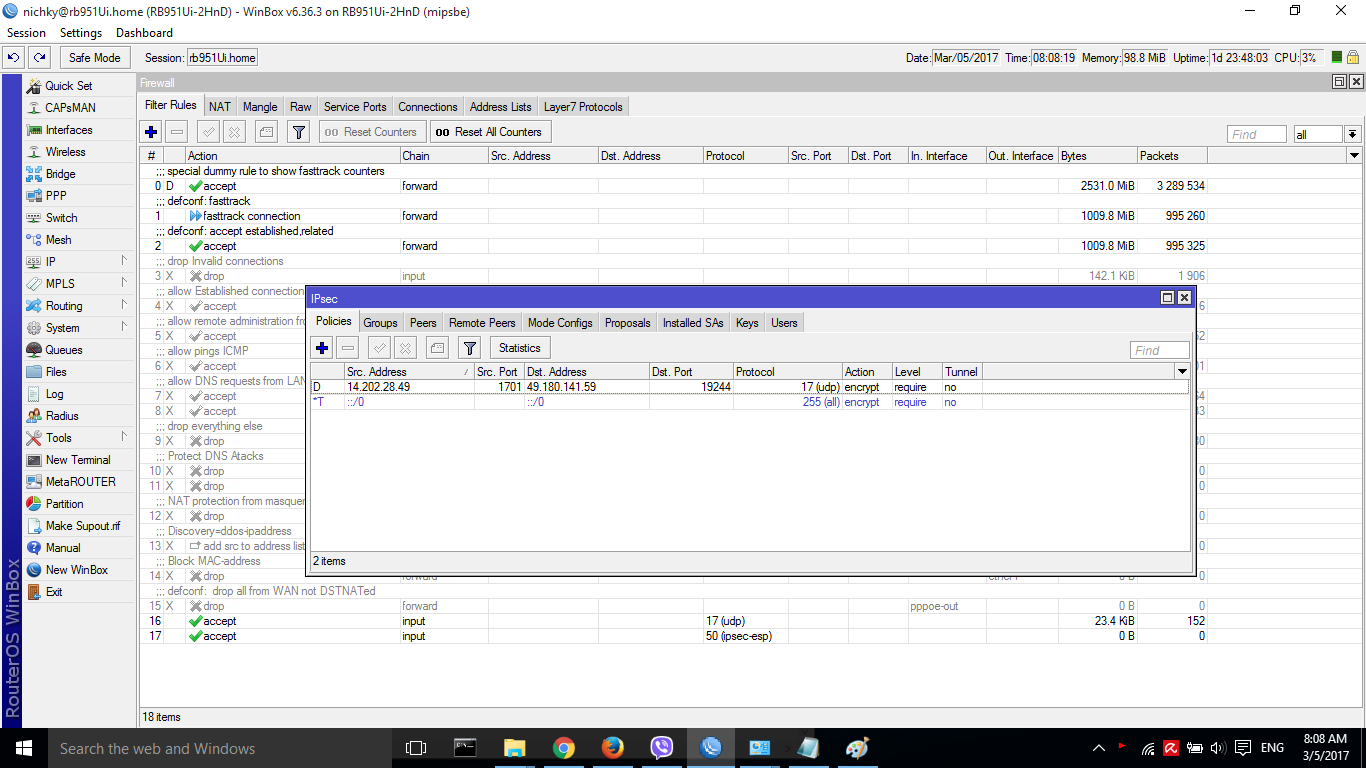Open Queues in the left sidebar
Screen dimensions: 1366x768
point(64,350)
